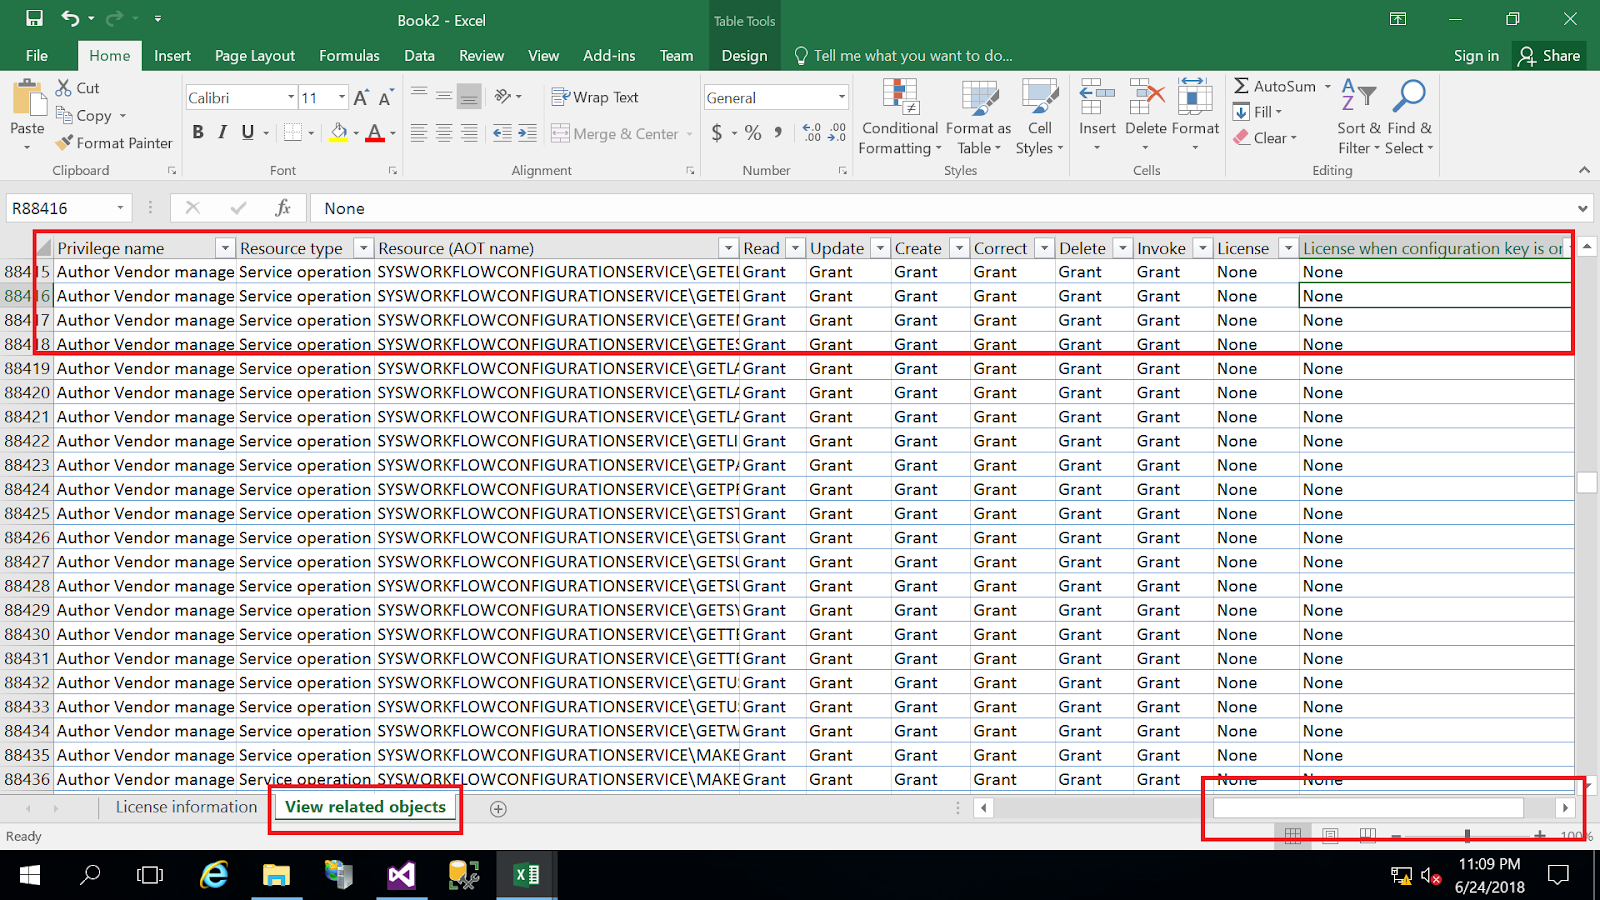Decrease decimal places
Screen dimensions: 1600x900
tap(837, 133)
